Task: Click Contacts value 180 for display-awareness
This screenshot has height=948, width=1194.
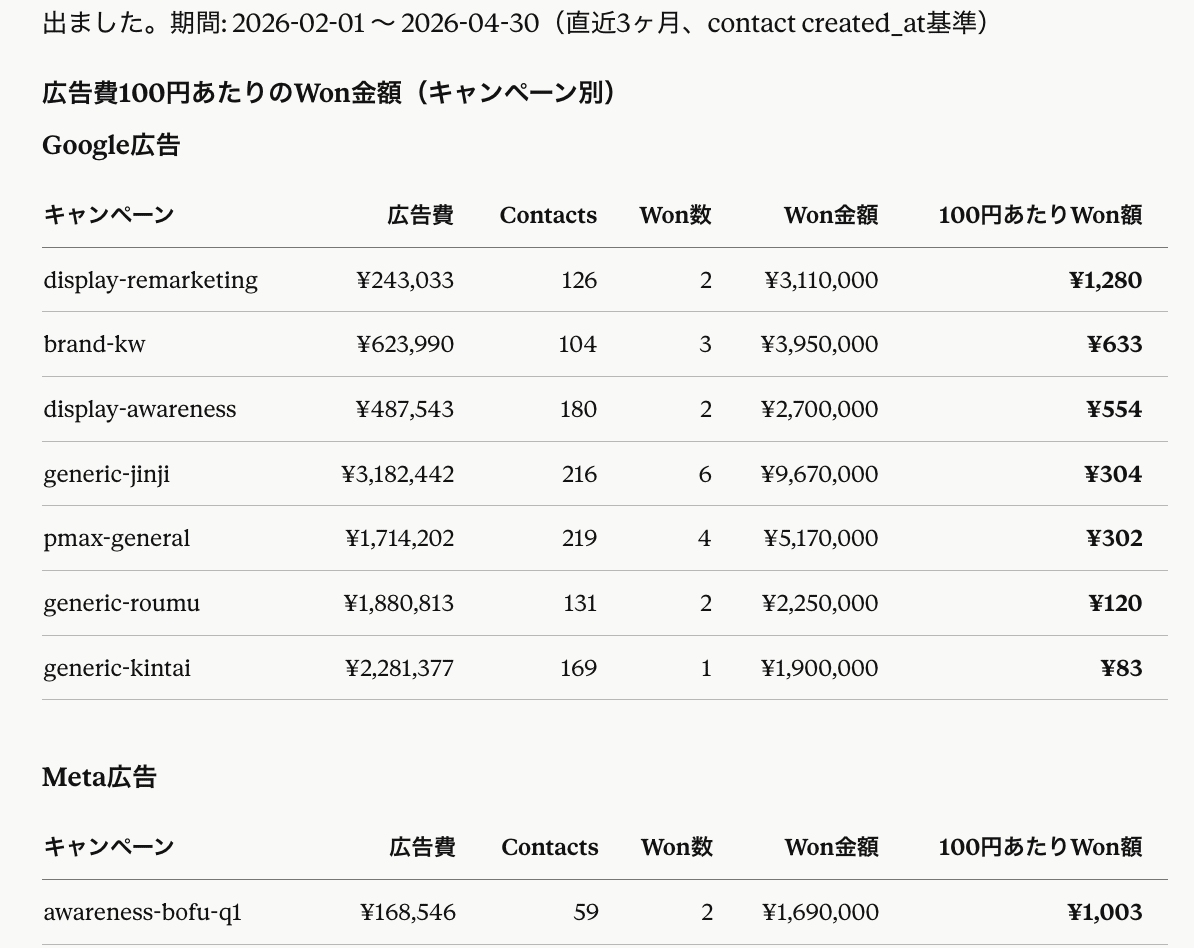Action: 579,410
